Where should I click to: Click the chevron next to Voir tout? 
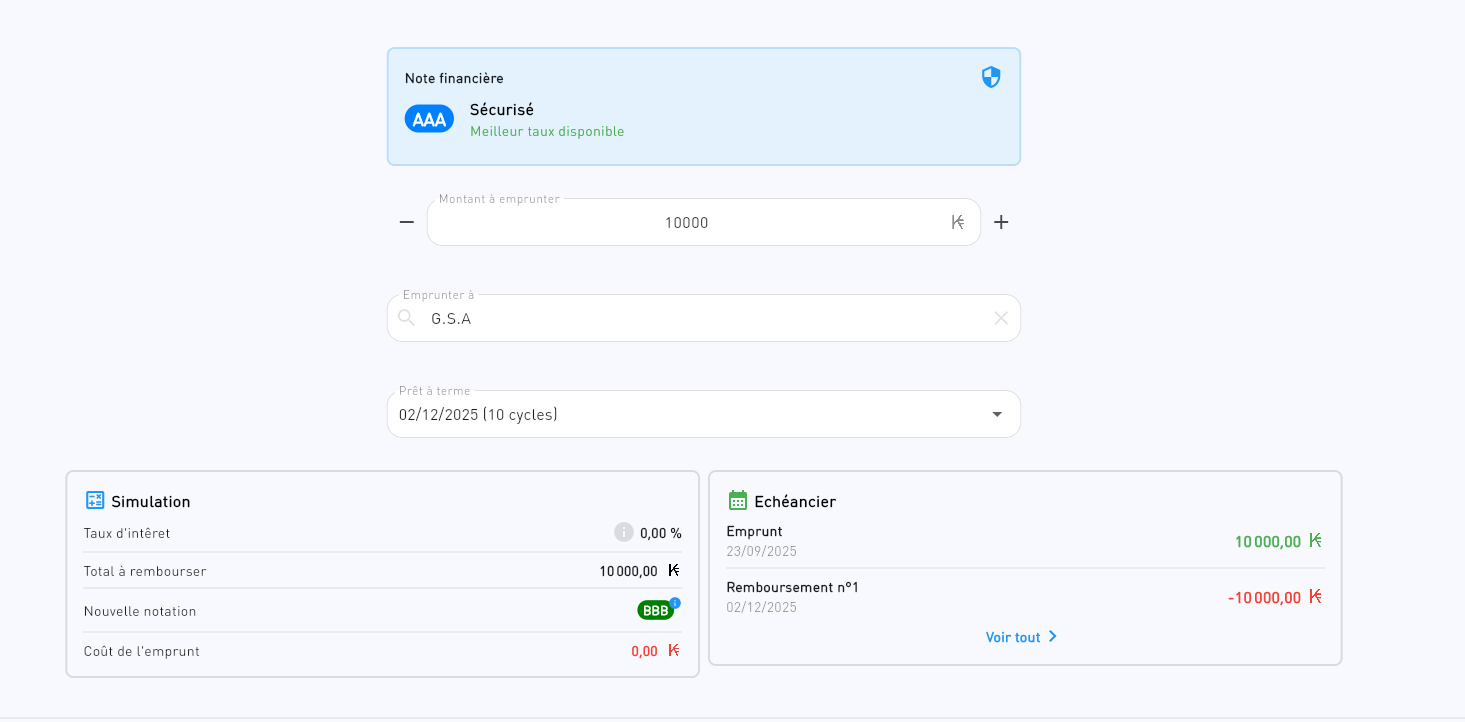click(1052, 637)
